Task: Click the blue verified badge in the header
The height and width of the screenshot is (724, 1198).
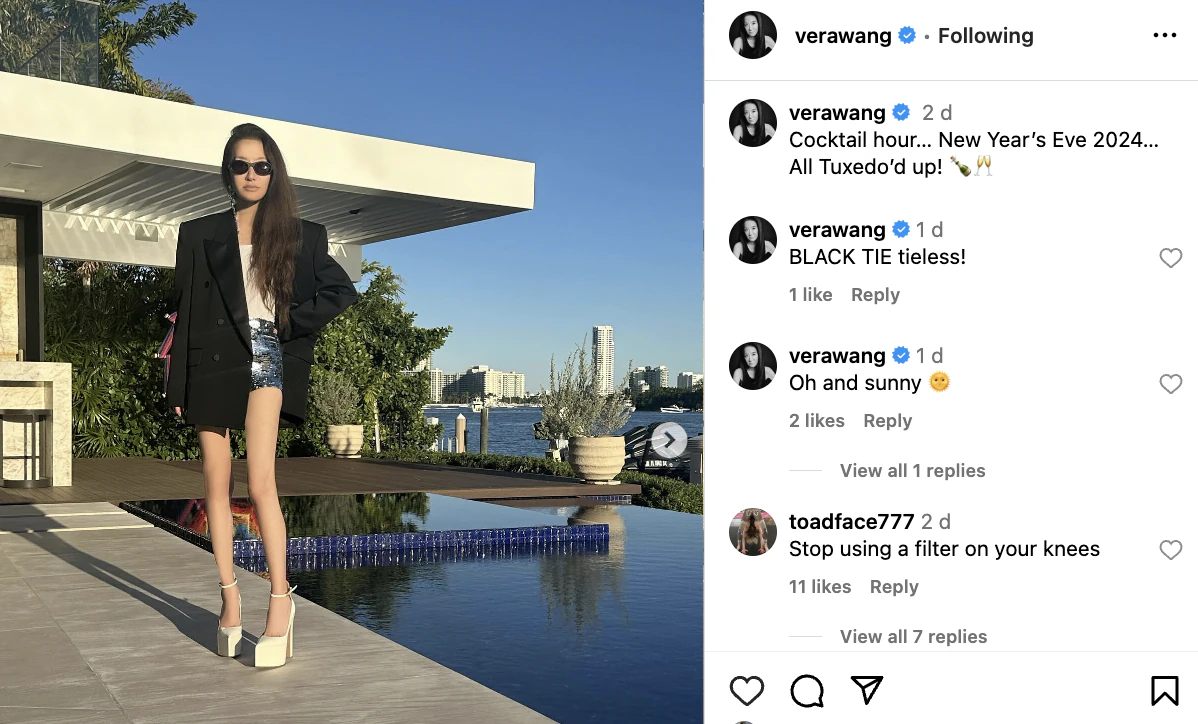Action: [x=907, y=35]
